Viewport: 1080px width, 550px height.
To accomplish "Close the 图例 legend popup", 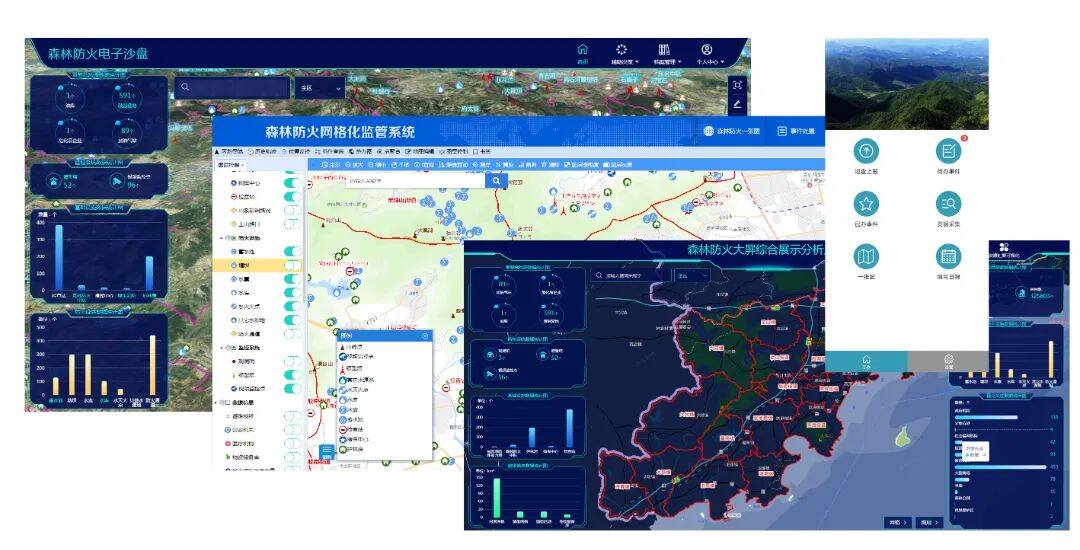I will (425, 336).
